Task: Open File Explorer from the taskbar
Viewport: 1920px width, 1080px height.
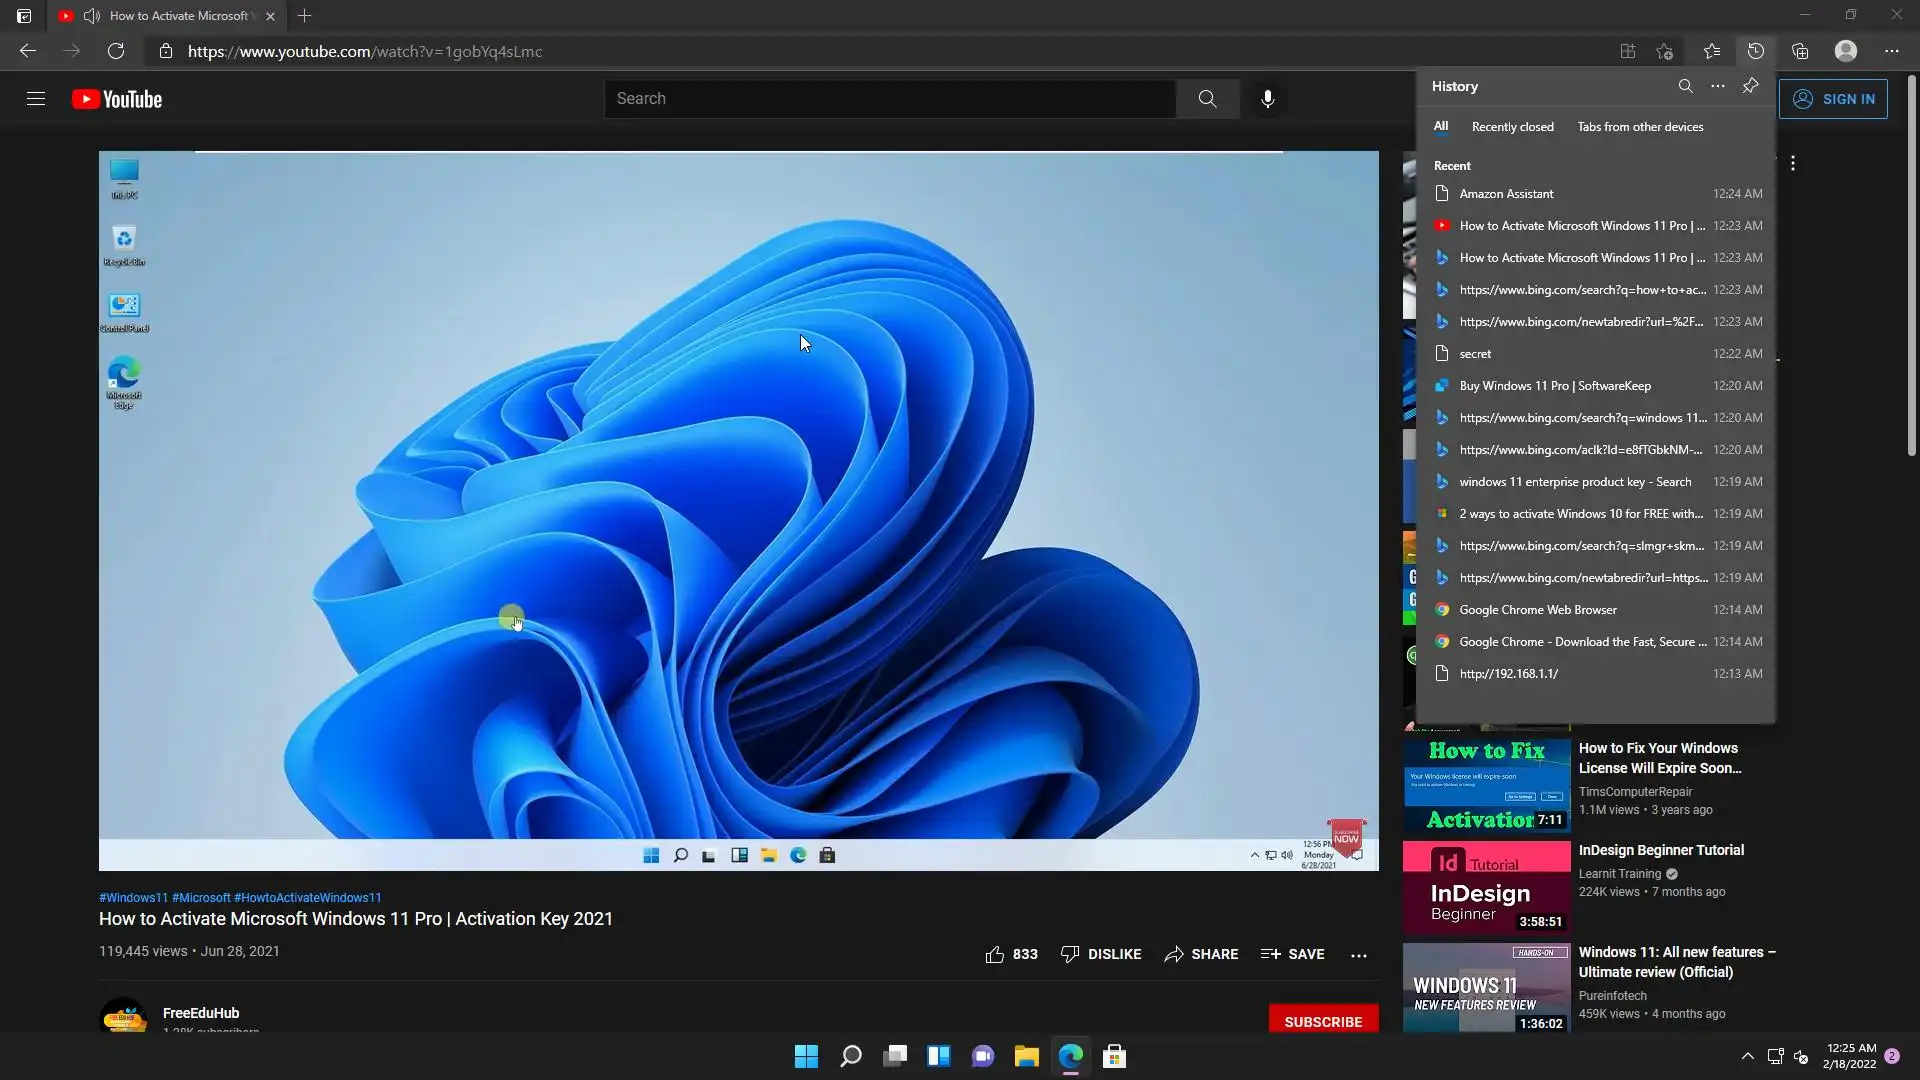Action: [1026, 1056]
